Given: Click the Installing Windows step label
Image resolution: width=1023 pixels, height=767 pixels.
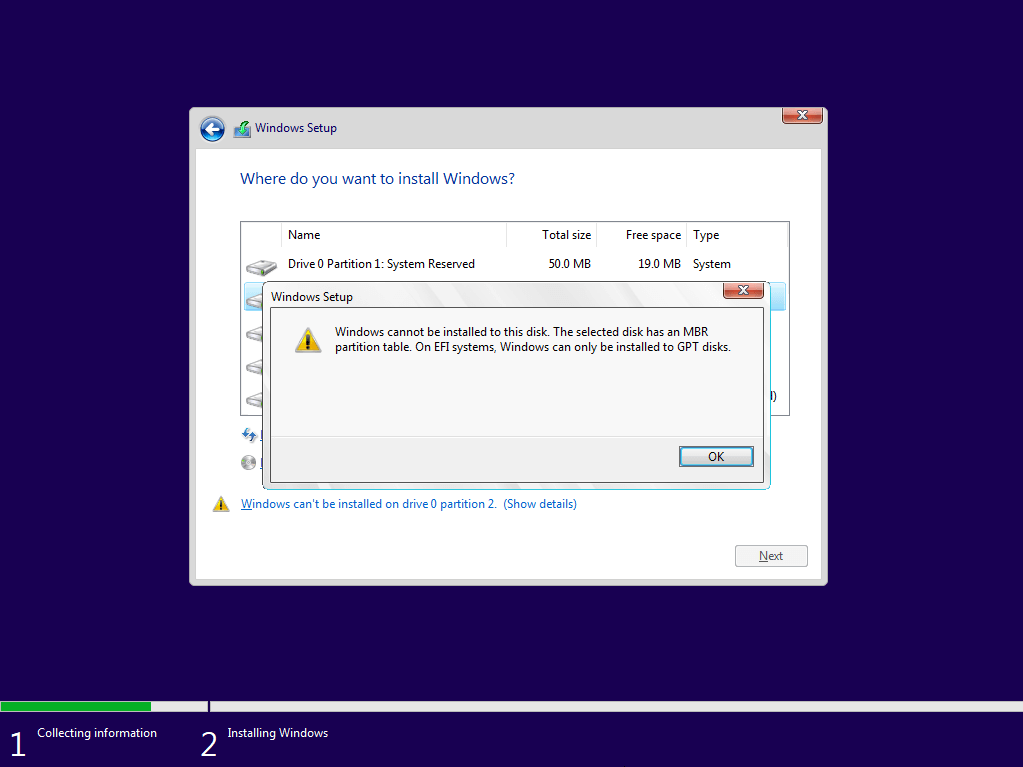Looking at the screenshot, I should coord(277,733).
